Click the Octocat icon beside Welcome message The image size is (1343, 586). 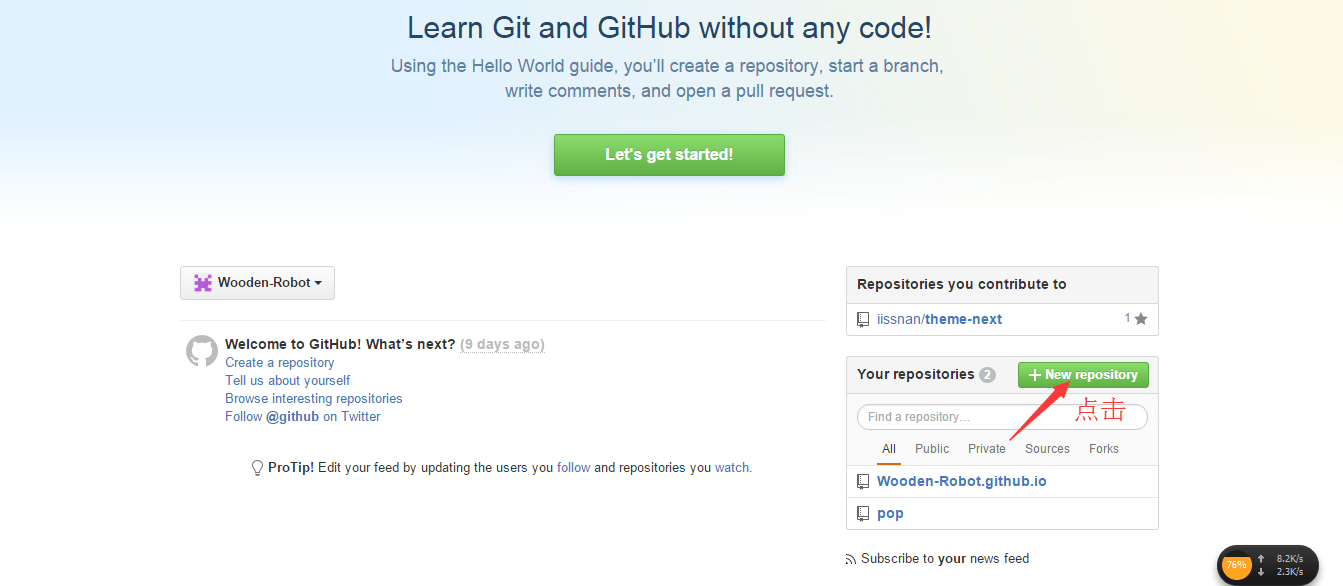tap(202, 351)
